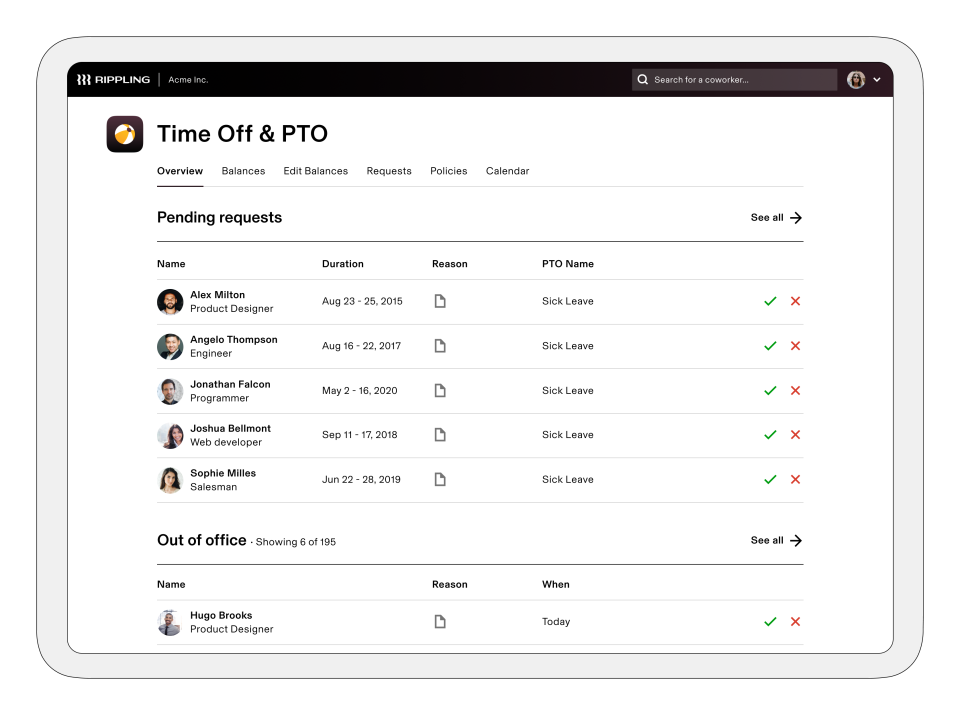View Jonathan Falcon's reason document icon

pyautogui.click(x=440, y=390)
